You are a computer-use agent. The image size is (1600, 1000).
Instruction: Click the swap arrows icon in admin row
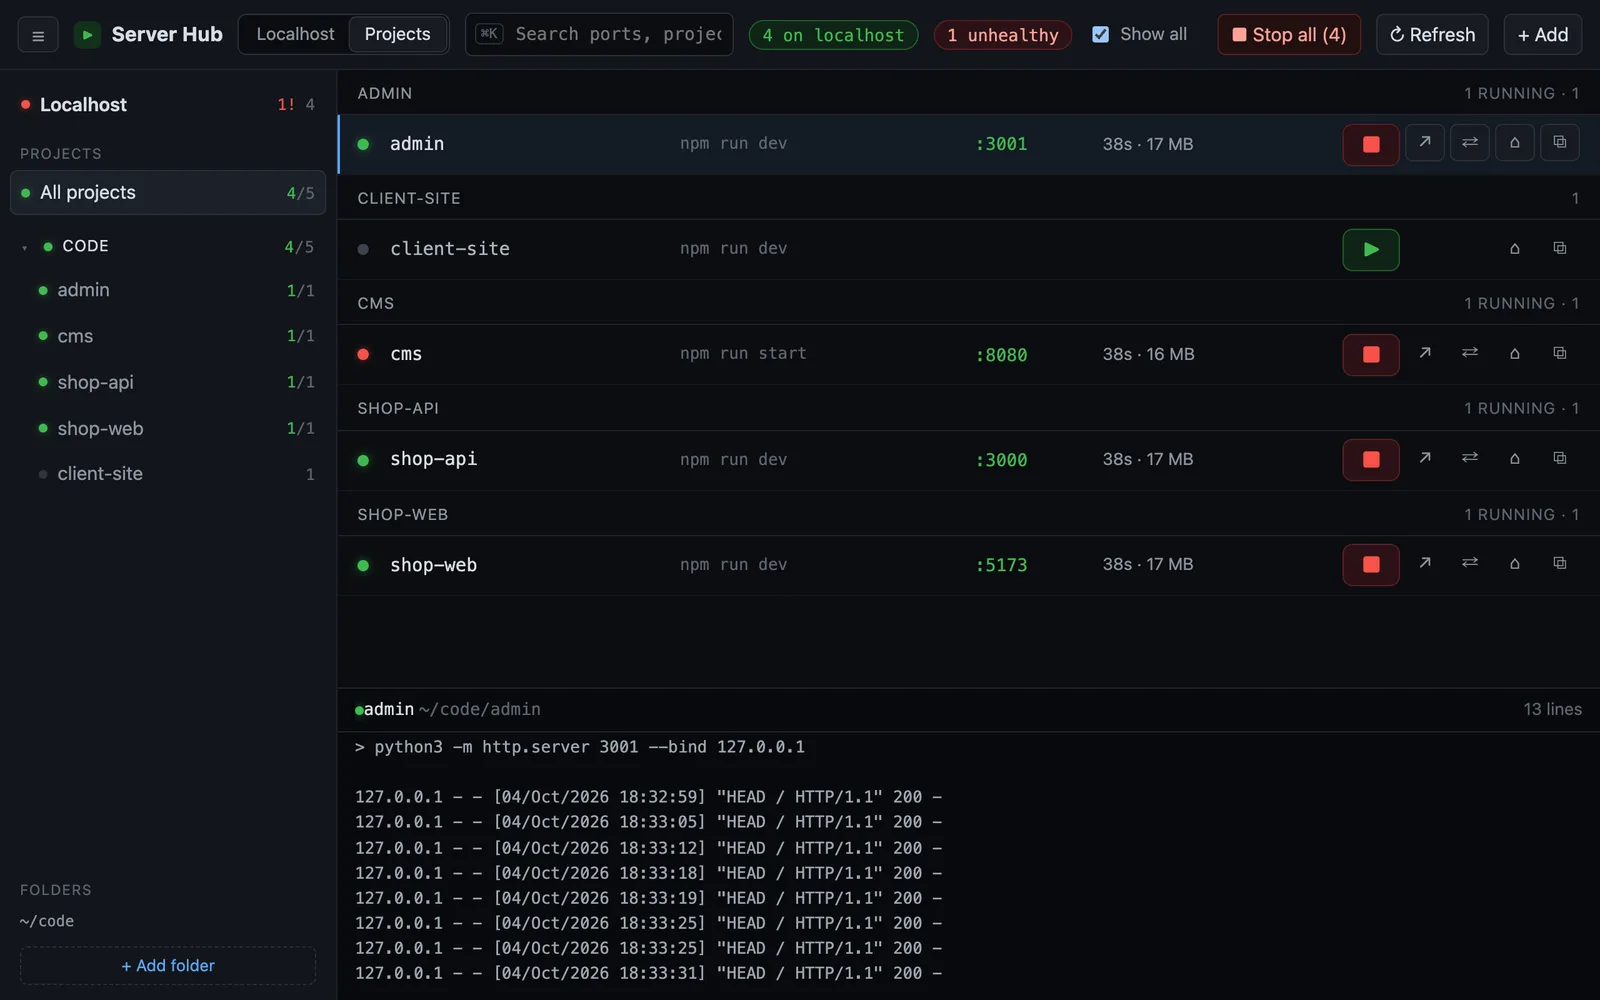click(1469, 143)
